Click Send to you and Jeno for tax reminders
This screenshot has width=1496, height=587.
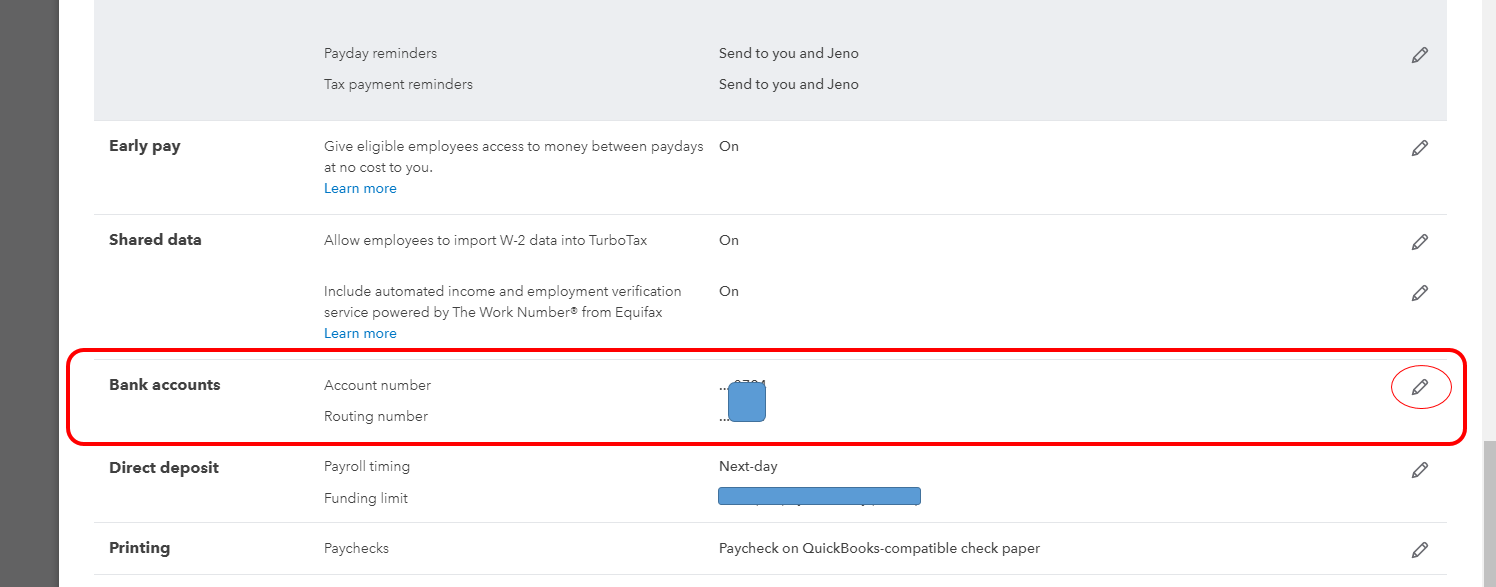[788, 84]
